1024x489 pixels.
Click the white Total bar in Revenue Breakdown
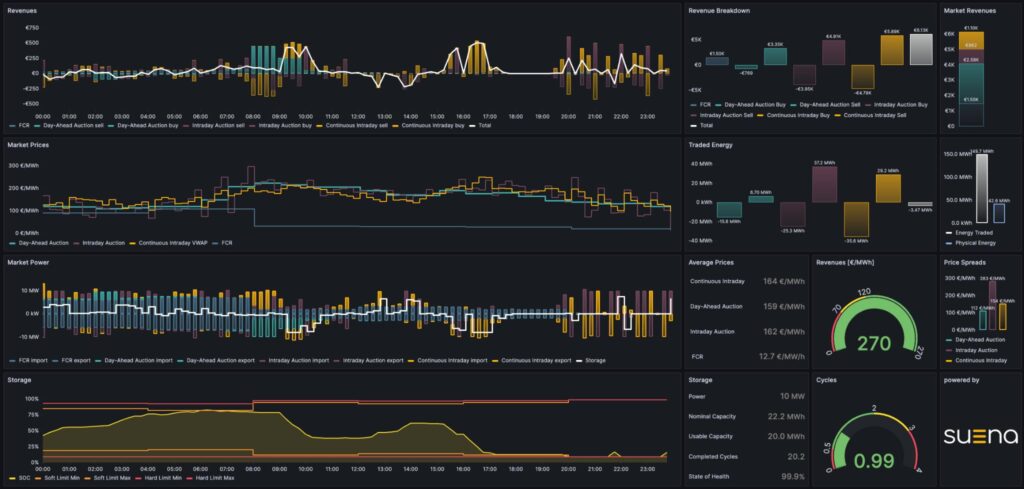921,50
